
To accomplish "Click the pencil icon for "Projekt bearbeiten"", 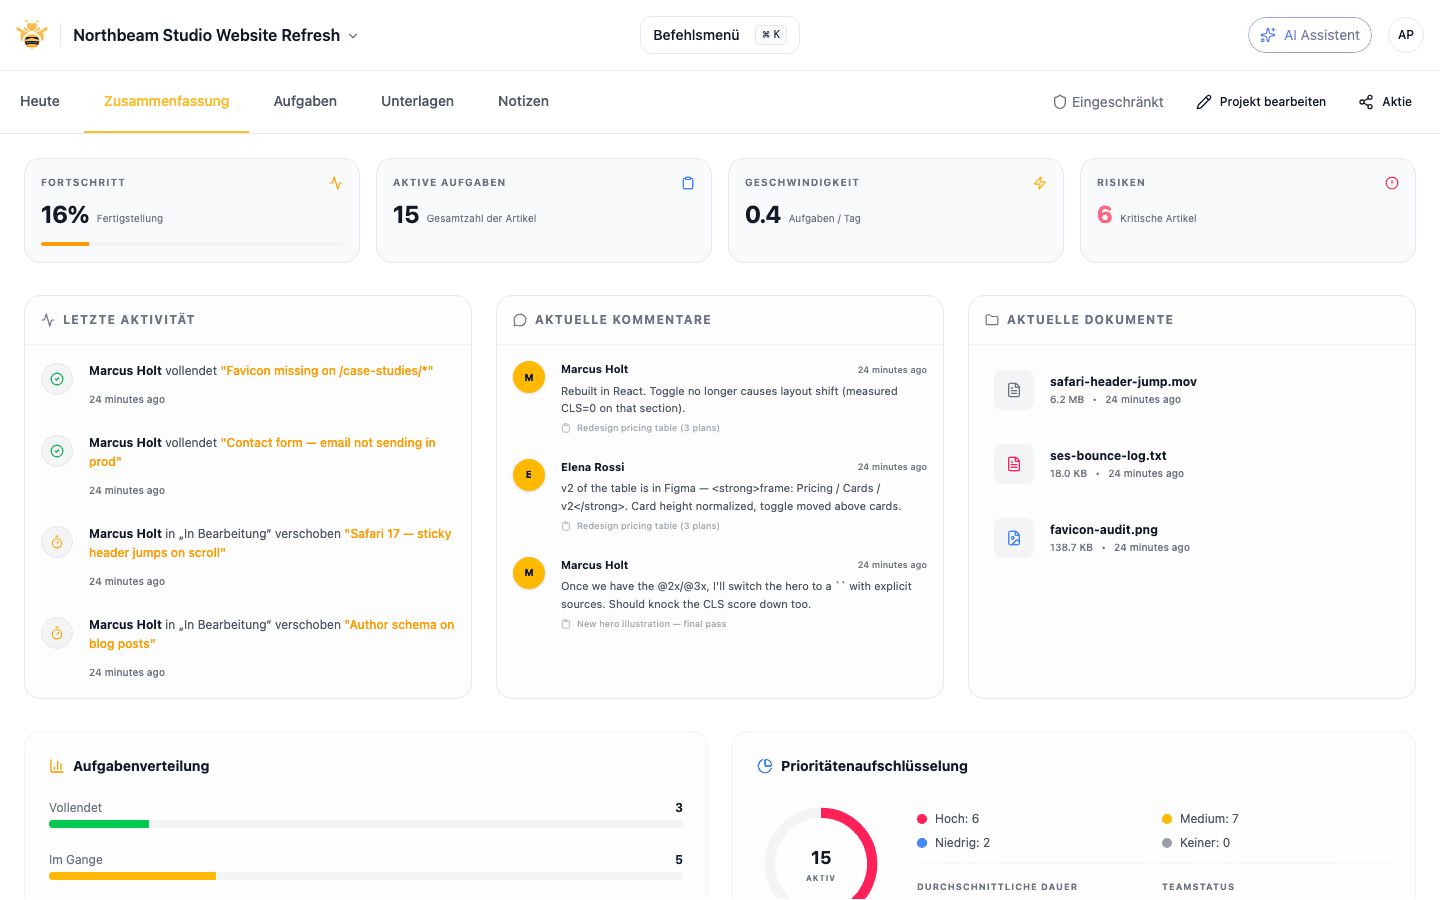I will coord(1202,101).
